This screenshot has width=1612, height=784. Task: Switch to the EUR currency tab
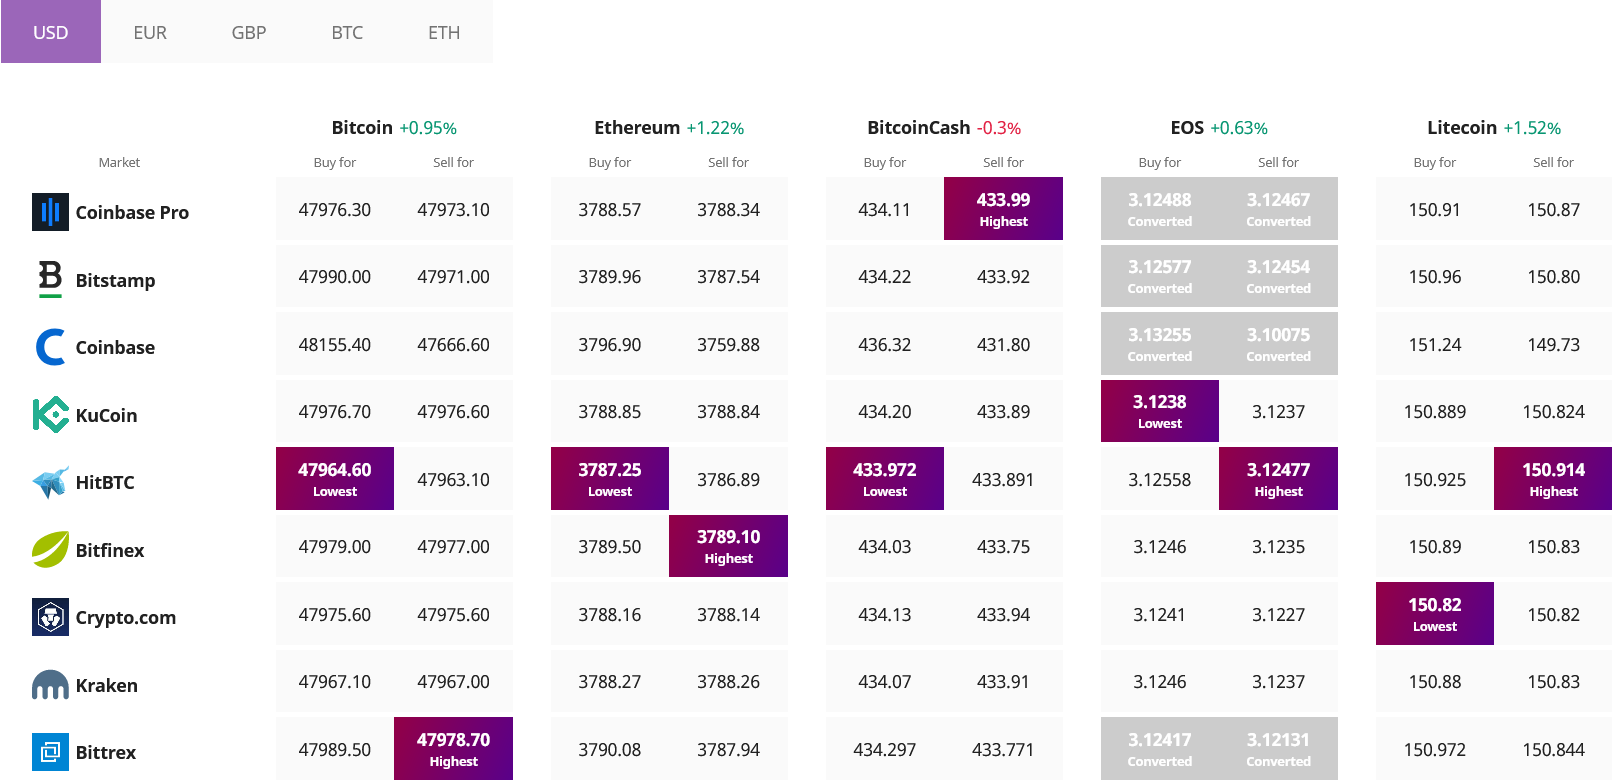coord(150,32)
